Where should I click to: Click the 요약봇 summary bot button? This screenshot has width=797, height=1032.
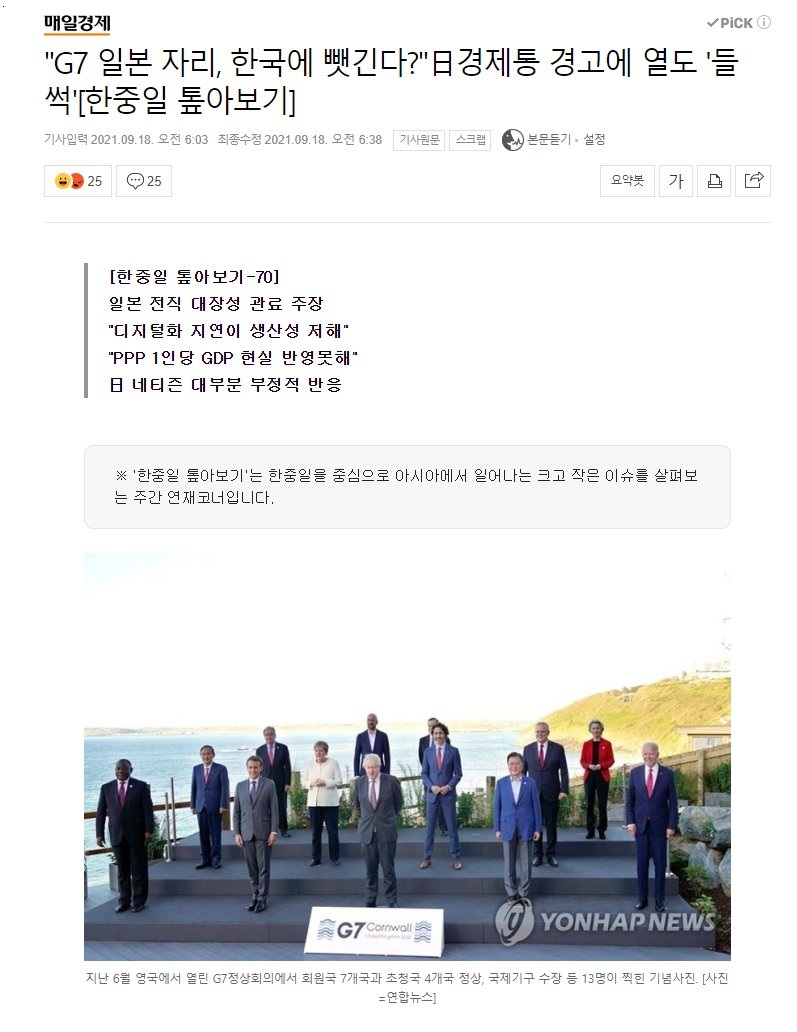627,181
